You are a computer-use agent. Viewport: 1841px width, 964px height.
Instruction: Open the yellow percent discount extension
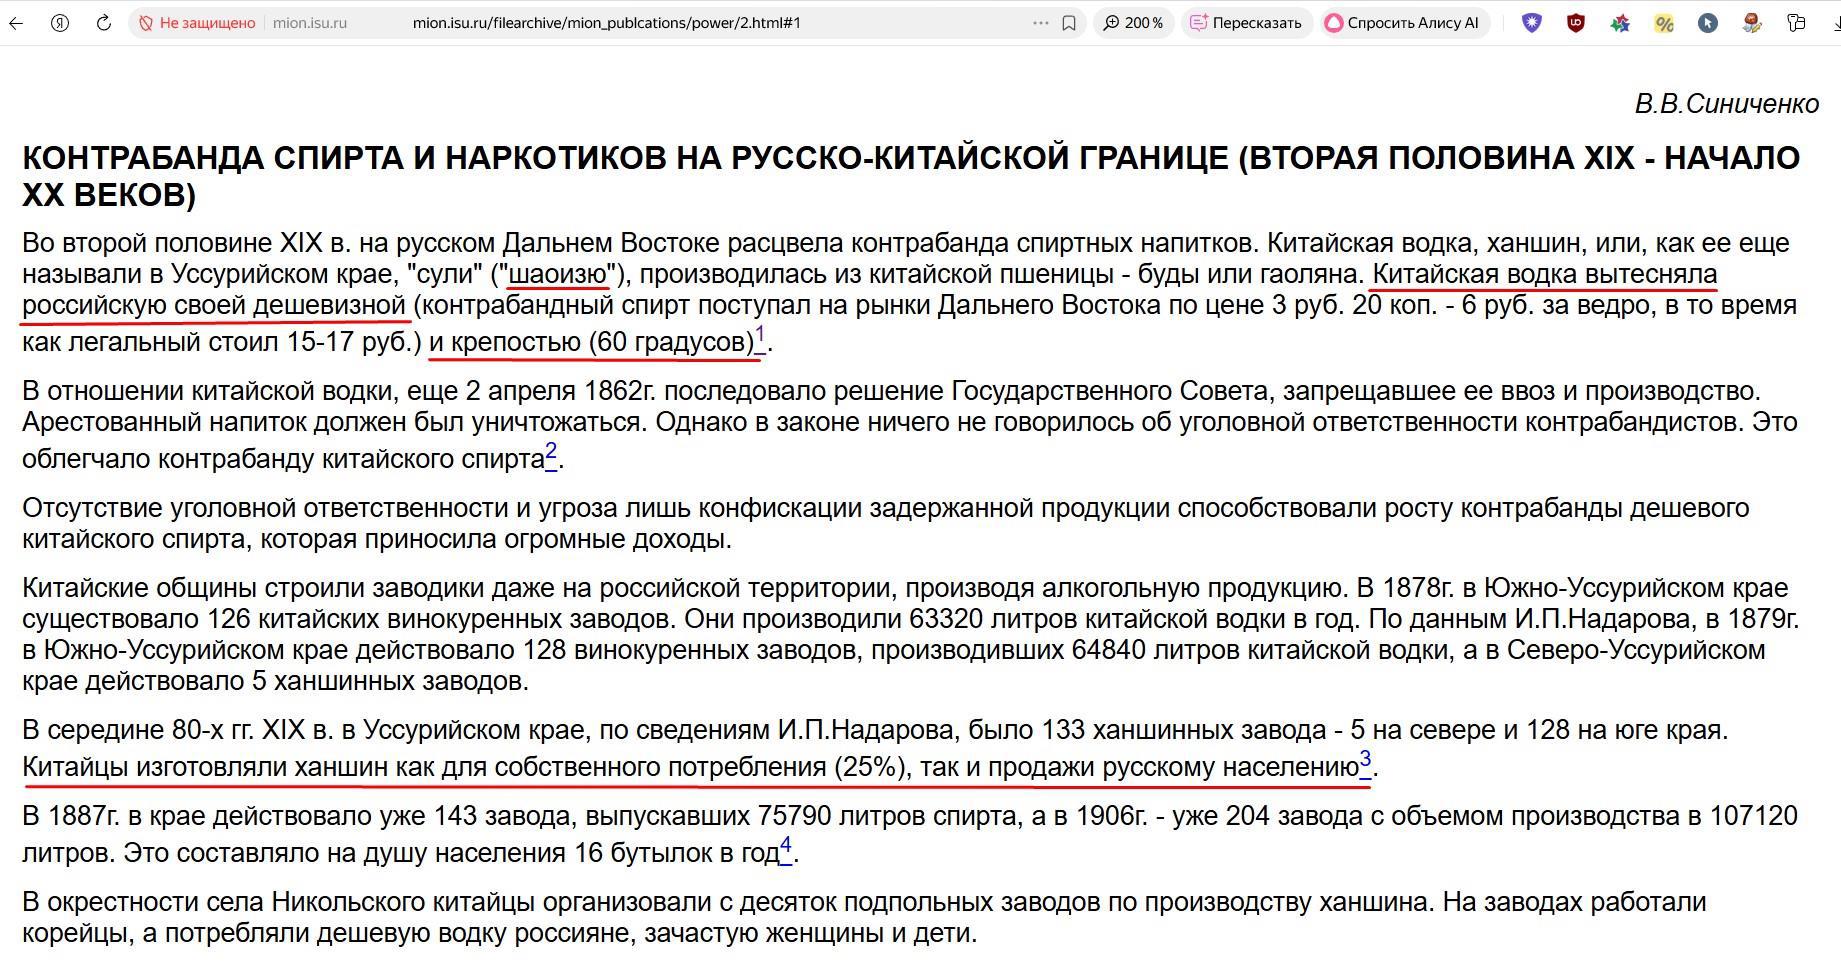point(1664,23)
